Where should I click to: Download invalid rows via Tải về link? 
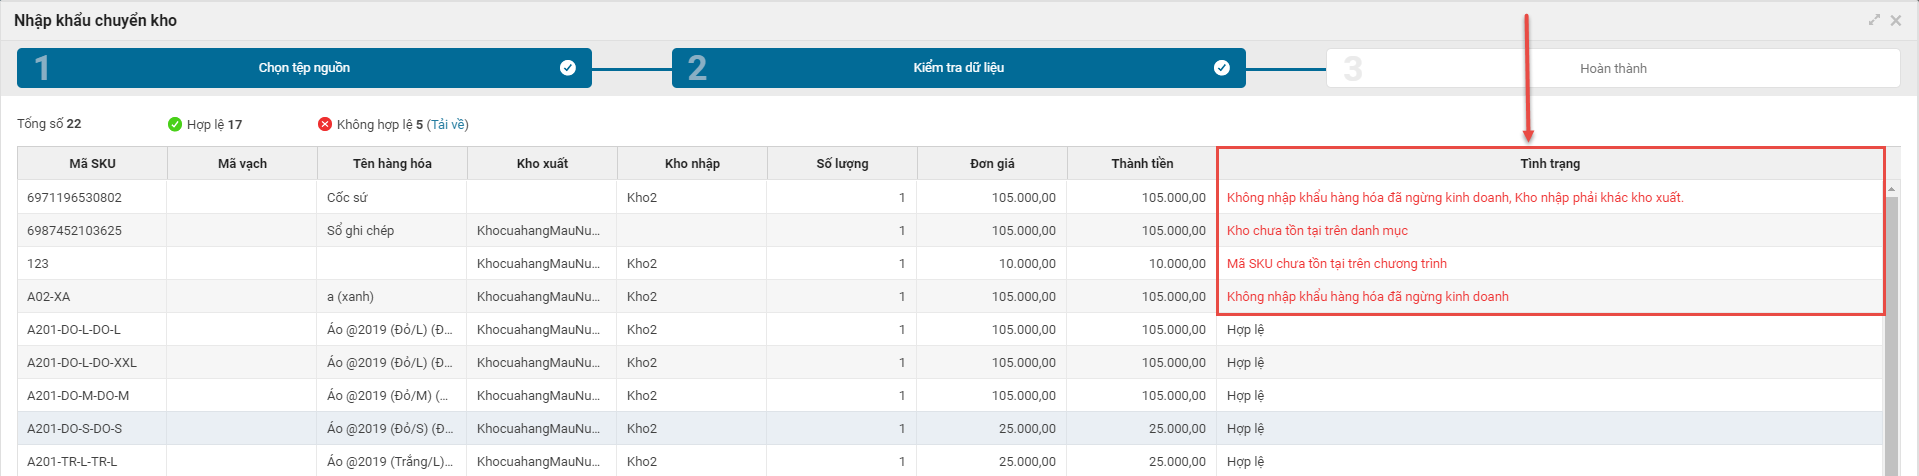point(448,124)
